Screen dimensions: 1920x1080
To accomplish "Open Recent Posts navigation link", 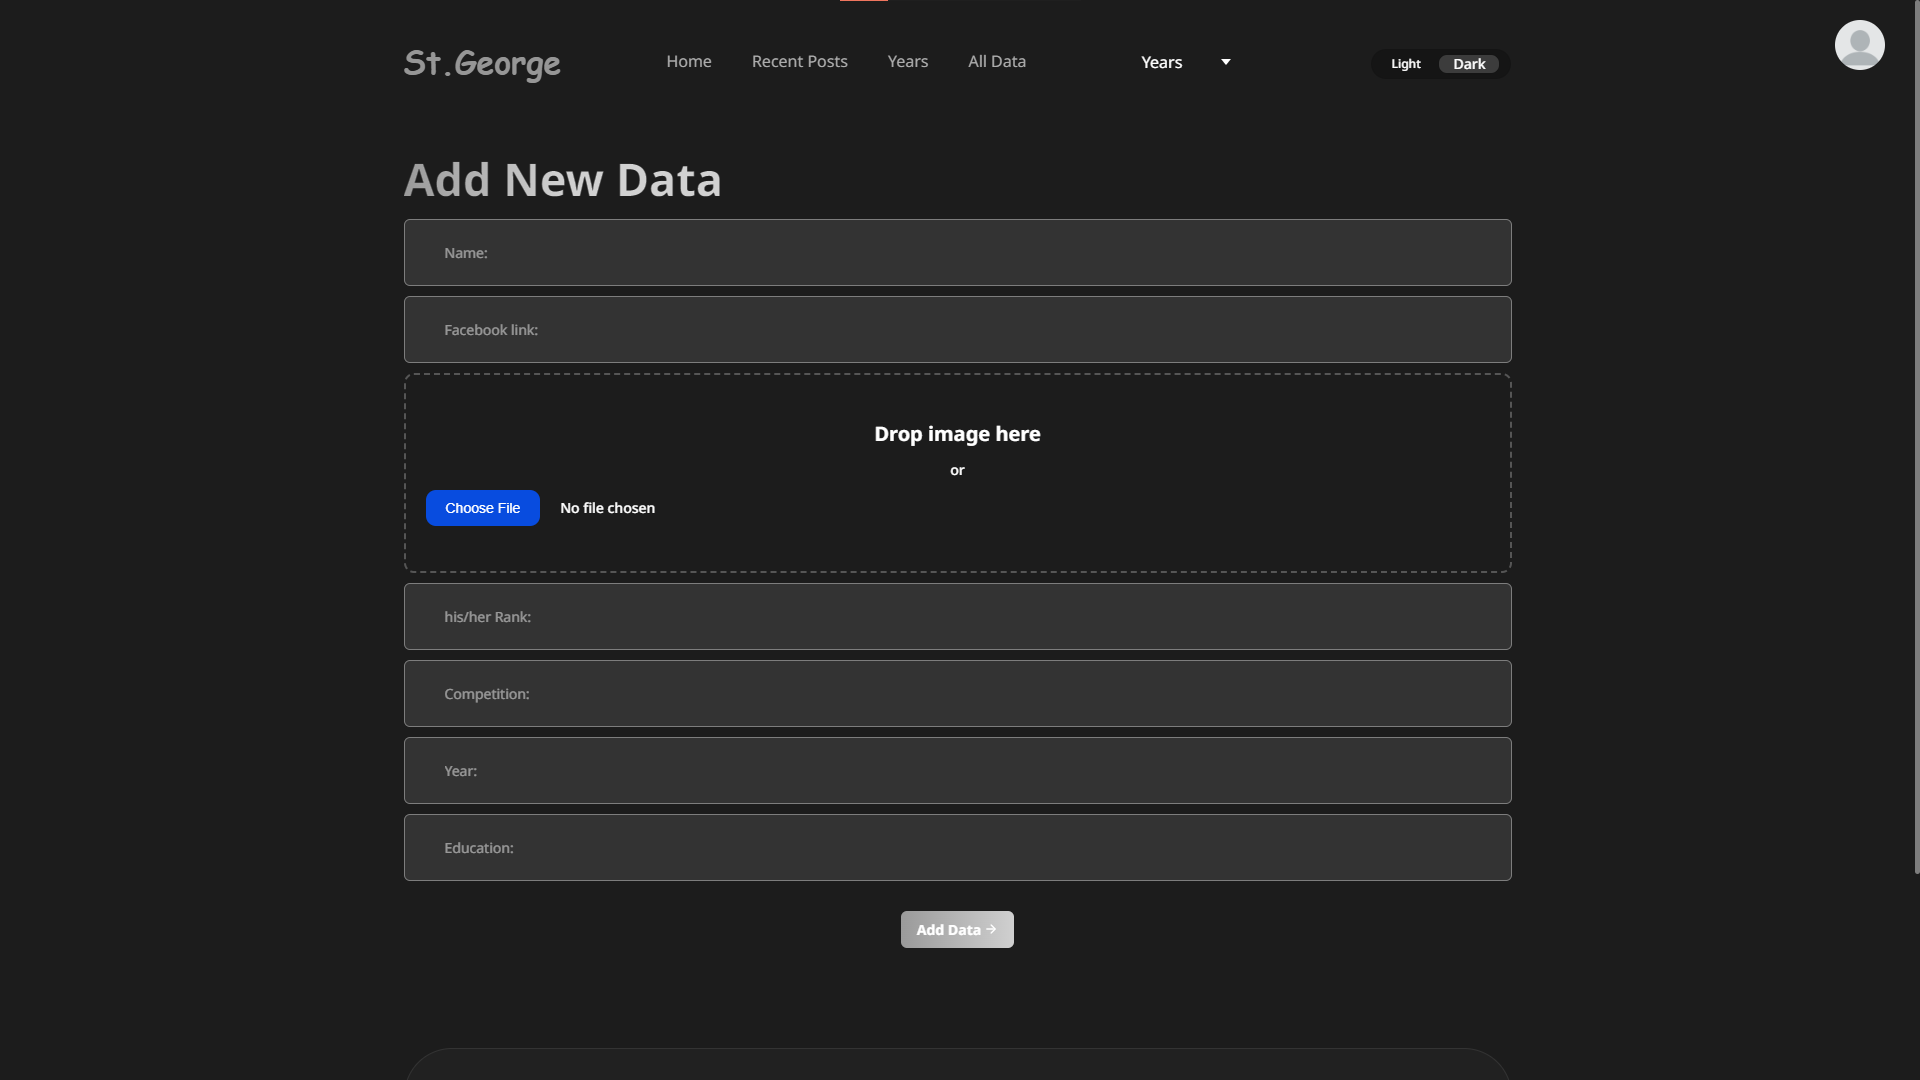I will (x=799, y=61).
